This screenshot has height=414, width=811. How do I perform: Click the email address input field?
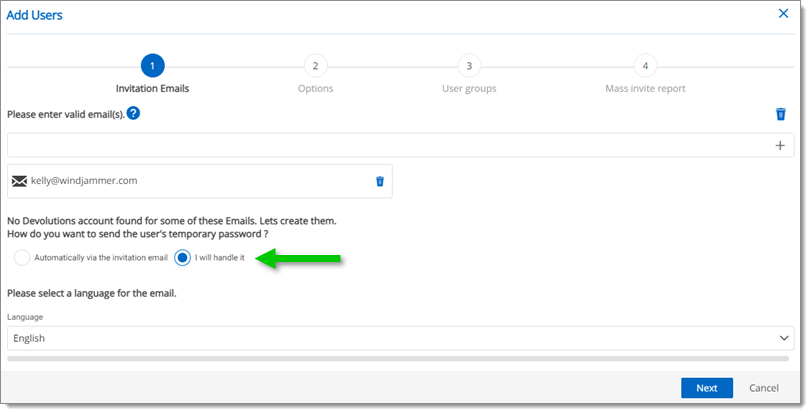point(388,145)
